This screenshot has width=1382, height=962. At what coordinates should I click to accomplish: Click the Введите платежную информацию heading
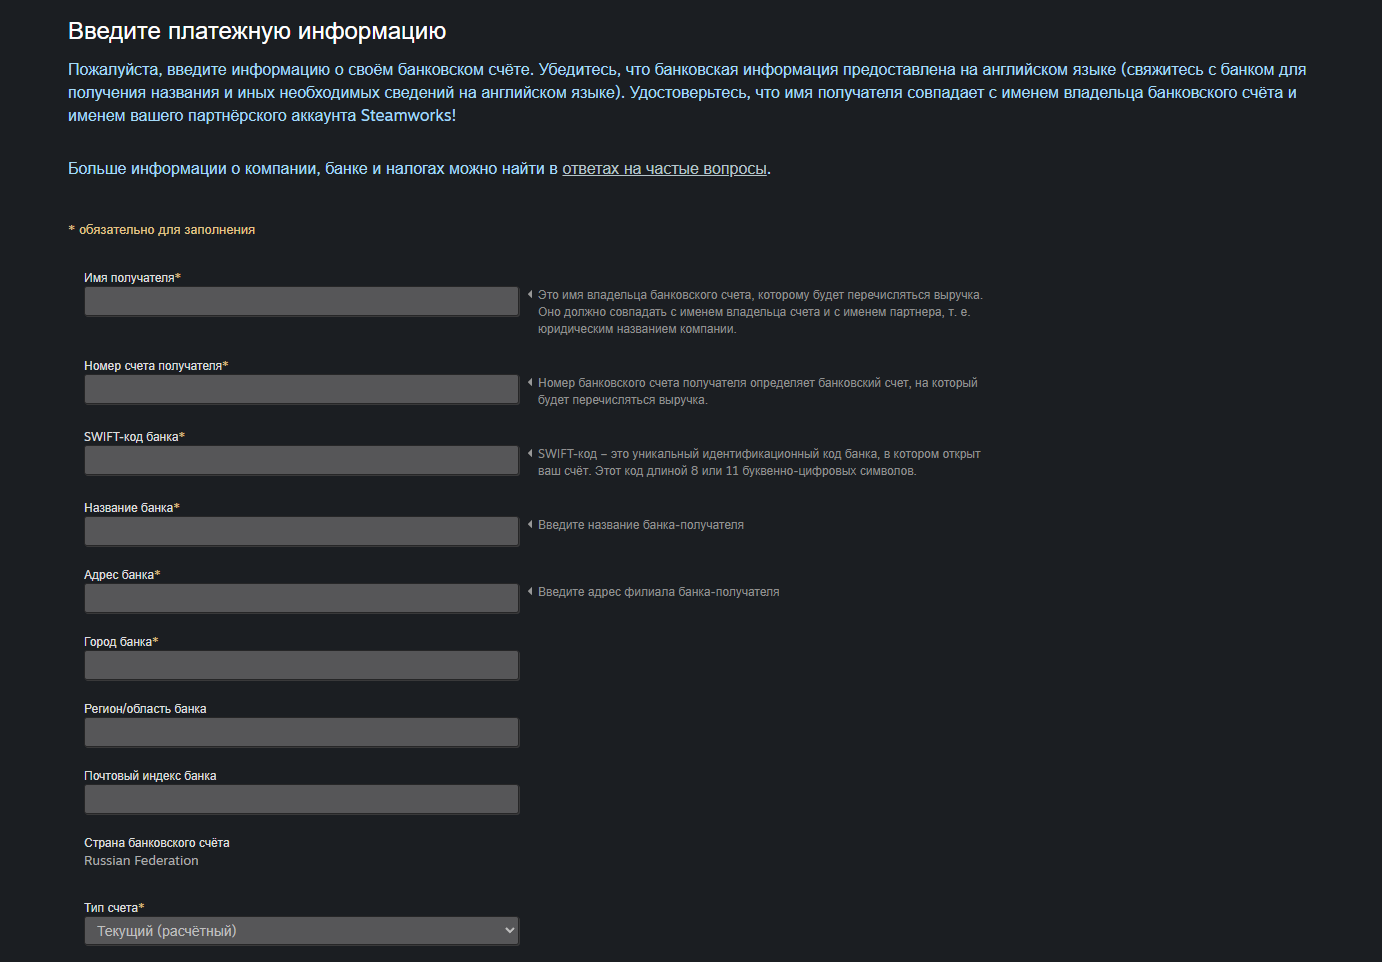(257, 31)
